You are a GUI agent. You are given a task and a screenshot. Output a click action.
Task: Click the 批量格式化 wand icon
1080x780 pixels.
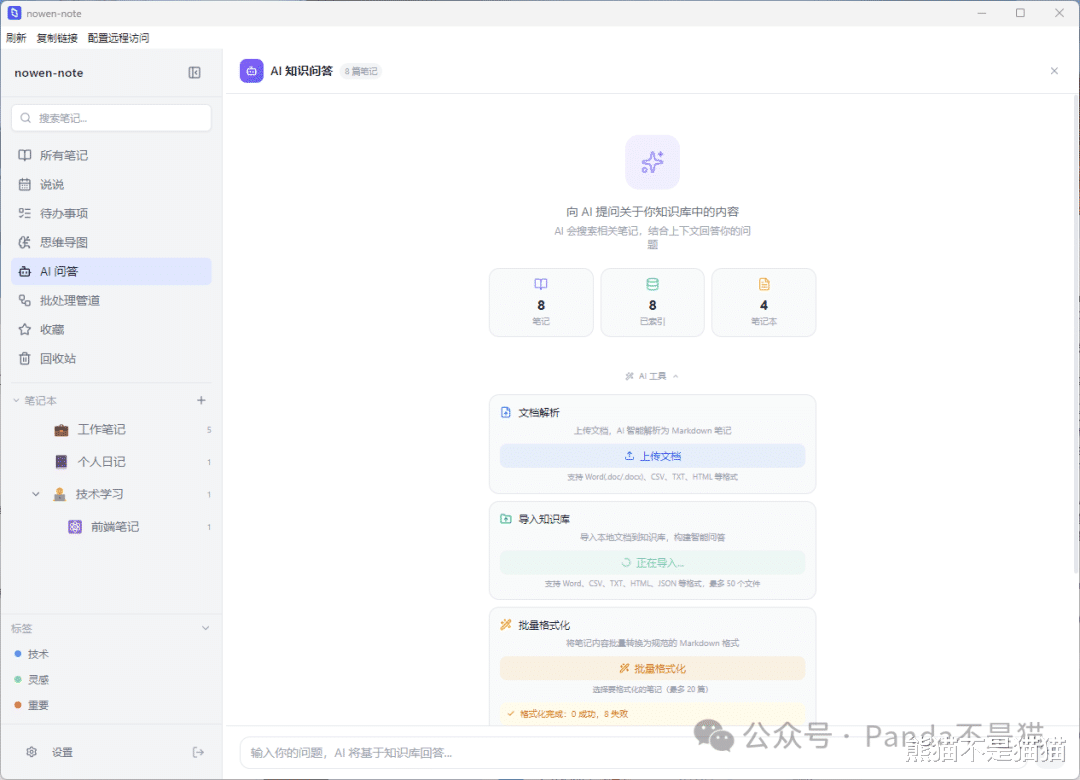tap(506, 625)
